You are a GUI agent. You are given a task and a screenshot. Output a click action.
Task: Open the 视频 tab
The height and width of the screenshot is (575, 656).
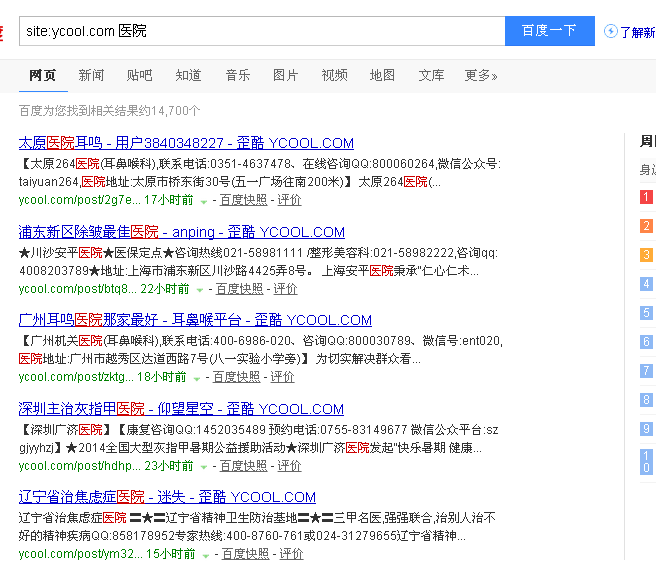334,75
